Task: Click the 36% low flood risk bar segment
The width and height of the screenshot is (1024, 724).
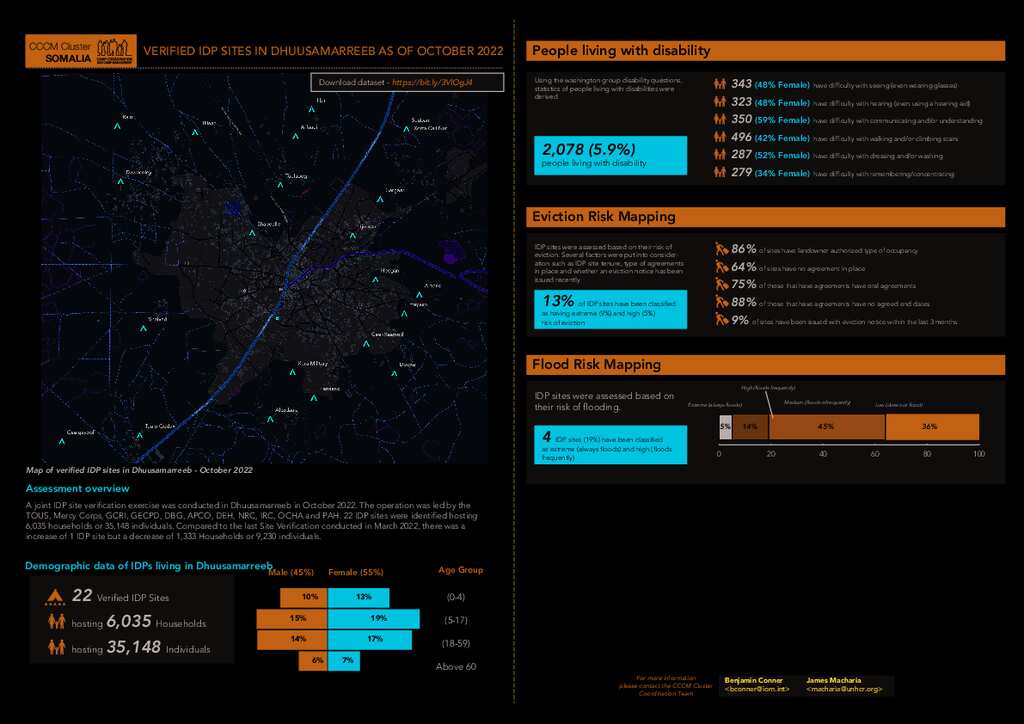Action: [x=930, y=426]
